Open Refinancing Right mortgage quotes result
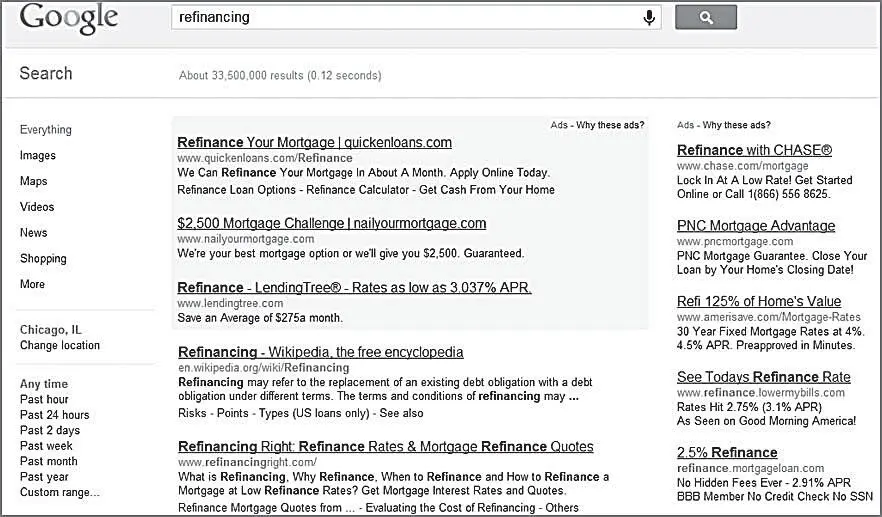This screenshot has height=517, width=882. (x=386, y=447)
